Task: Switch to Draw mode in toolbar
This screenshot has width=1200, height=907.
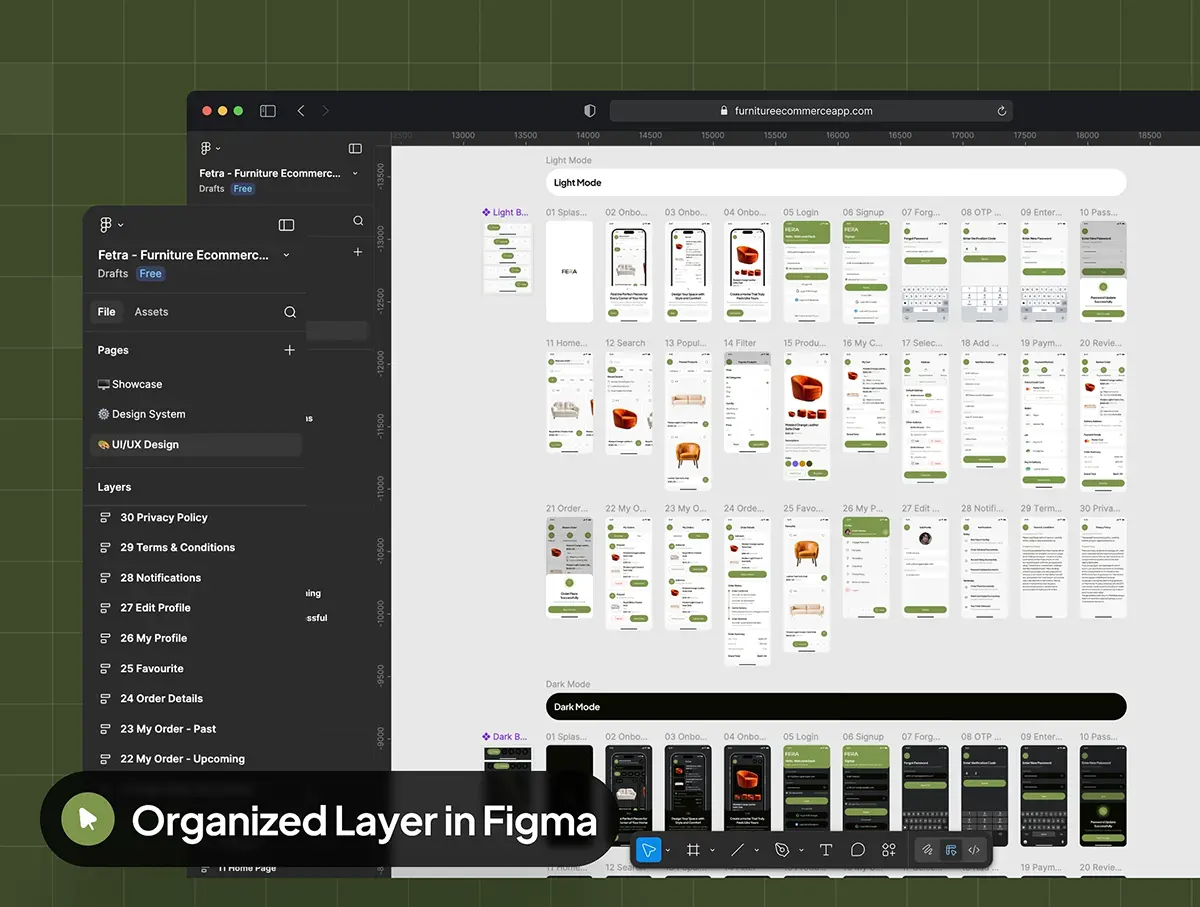Action: (x=928, y=850)
